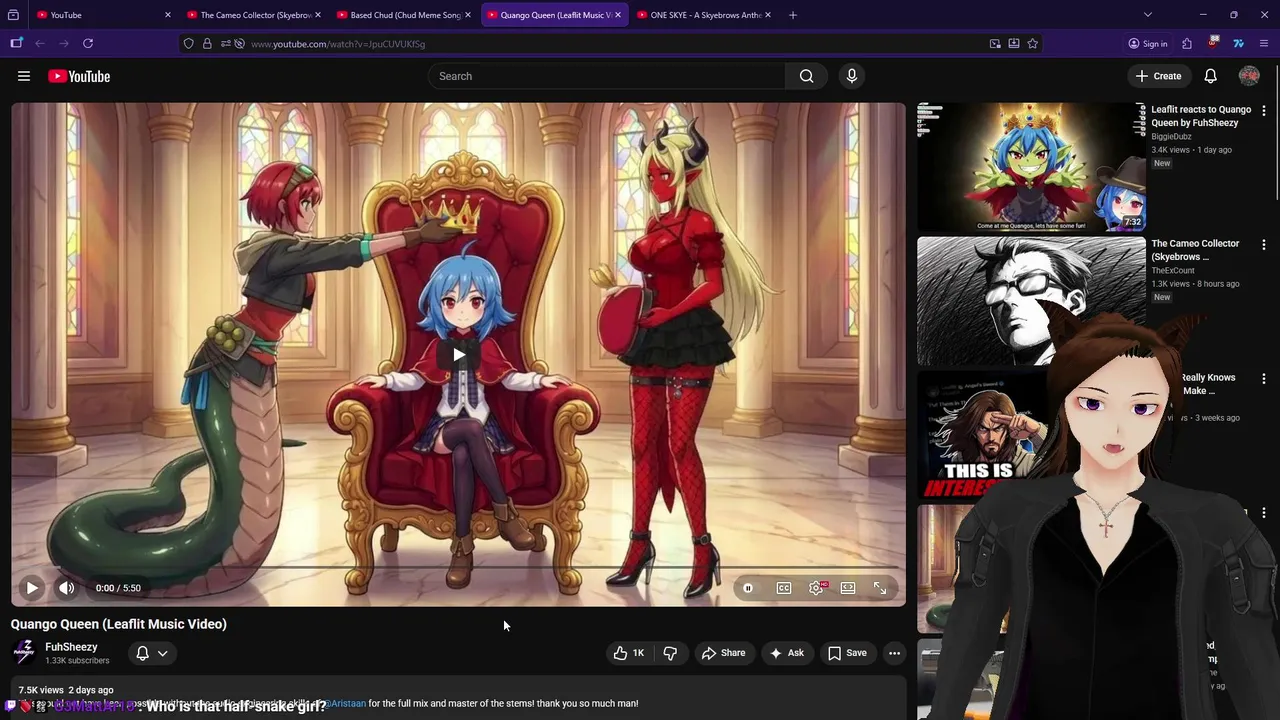Open Leaflit reacts to Quango Queen title
Screen dimensions: 1280x720
1201,116
